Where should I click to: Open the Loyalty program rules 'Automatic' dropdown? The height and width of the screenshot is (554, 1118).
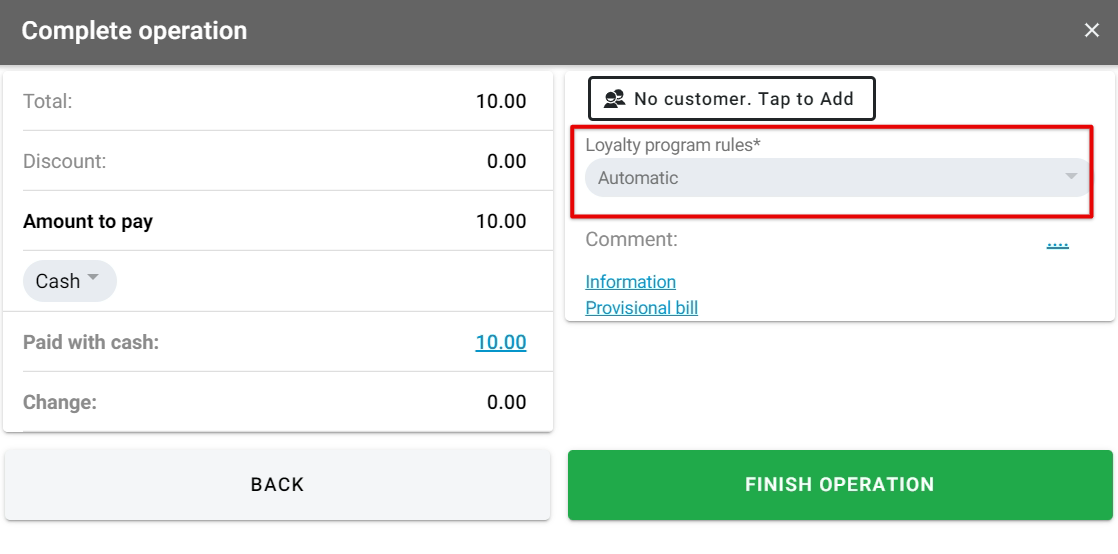click(830, 178)
